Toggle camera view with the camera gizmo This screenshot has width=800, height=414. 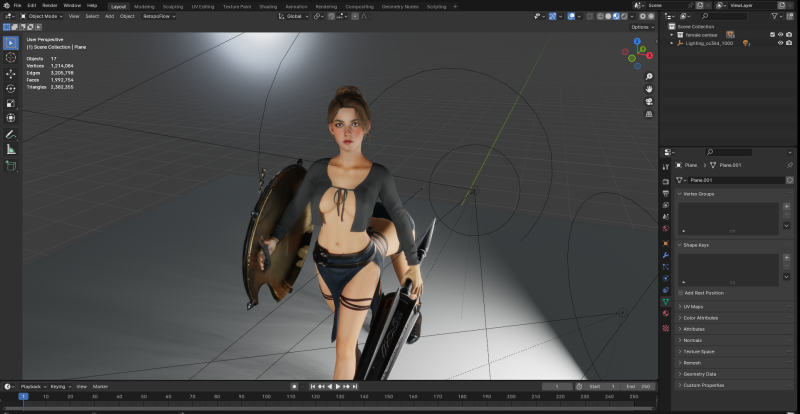coord(650,102)
